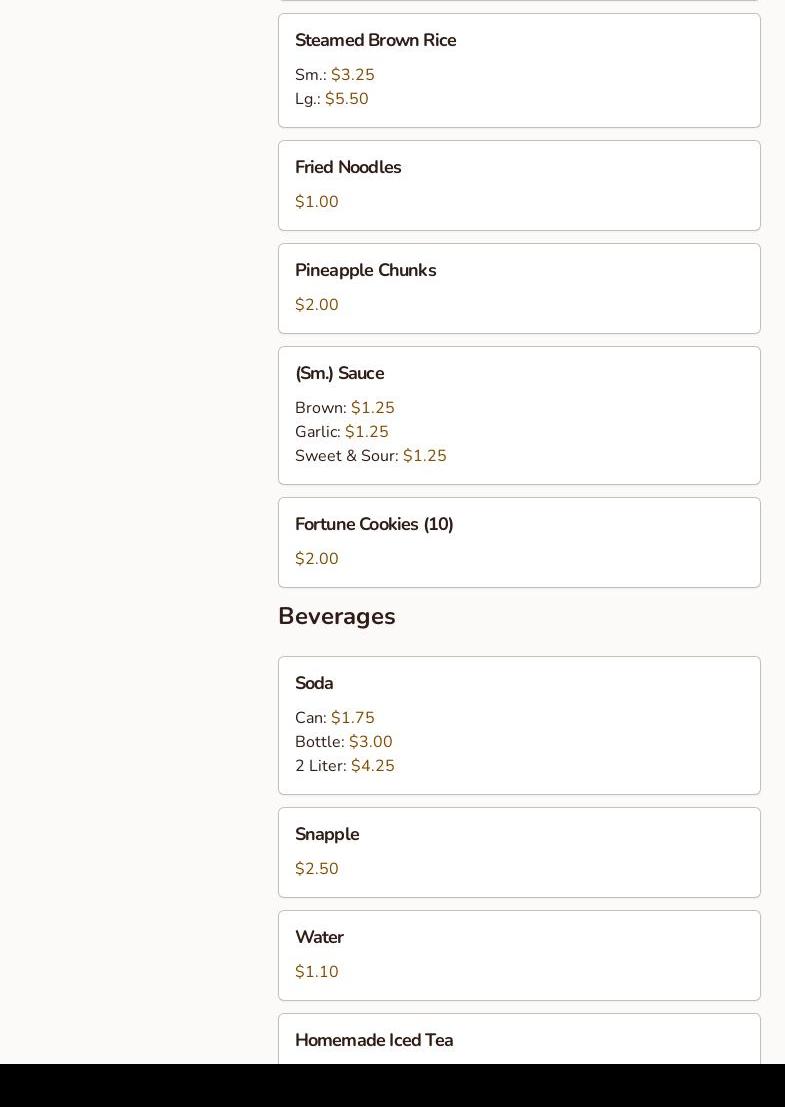Choose the Brown sauce option
The image size is (785, 1107).
click(x=345, y=408)
